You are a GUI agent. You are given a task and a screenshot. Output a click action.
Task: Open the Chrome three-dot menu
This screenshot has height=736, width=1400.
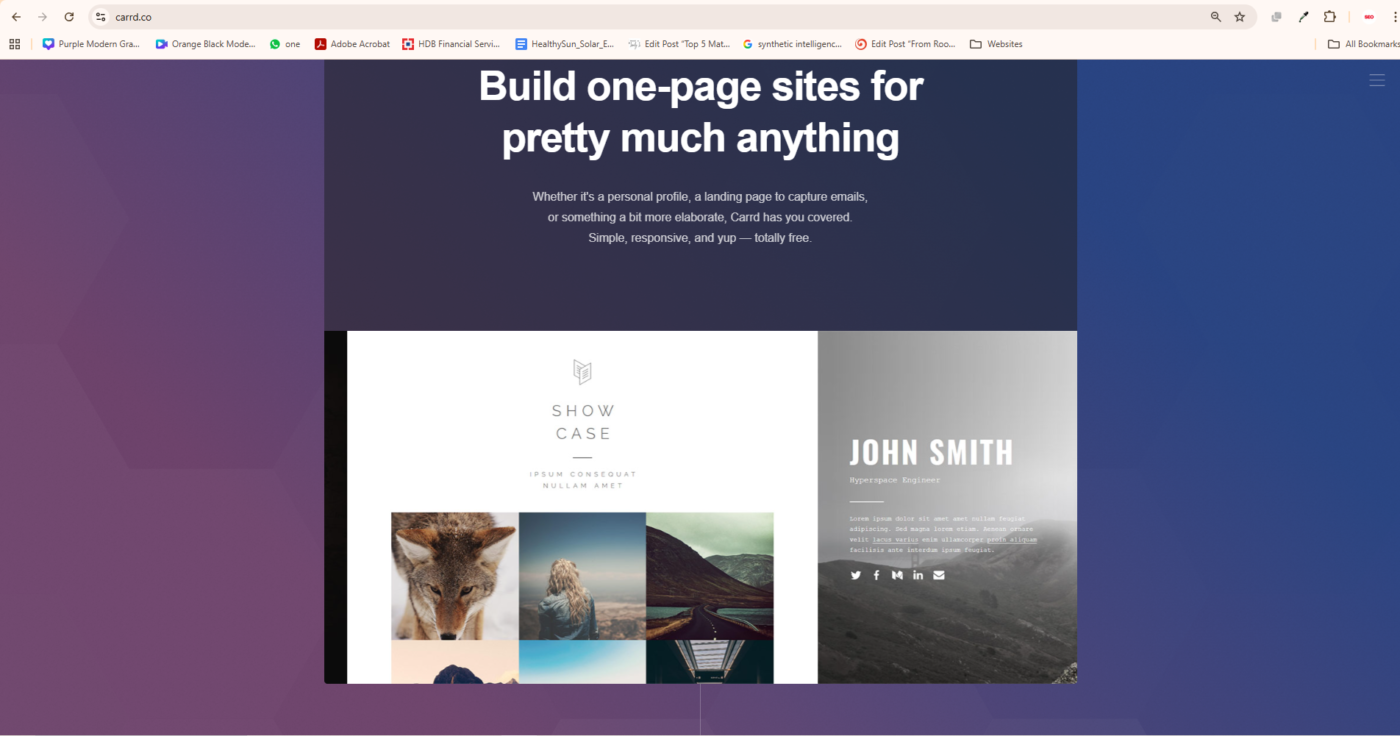1394,17
